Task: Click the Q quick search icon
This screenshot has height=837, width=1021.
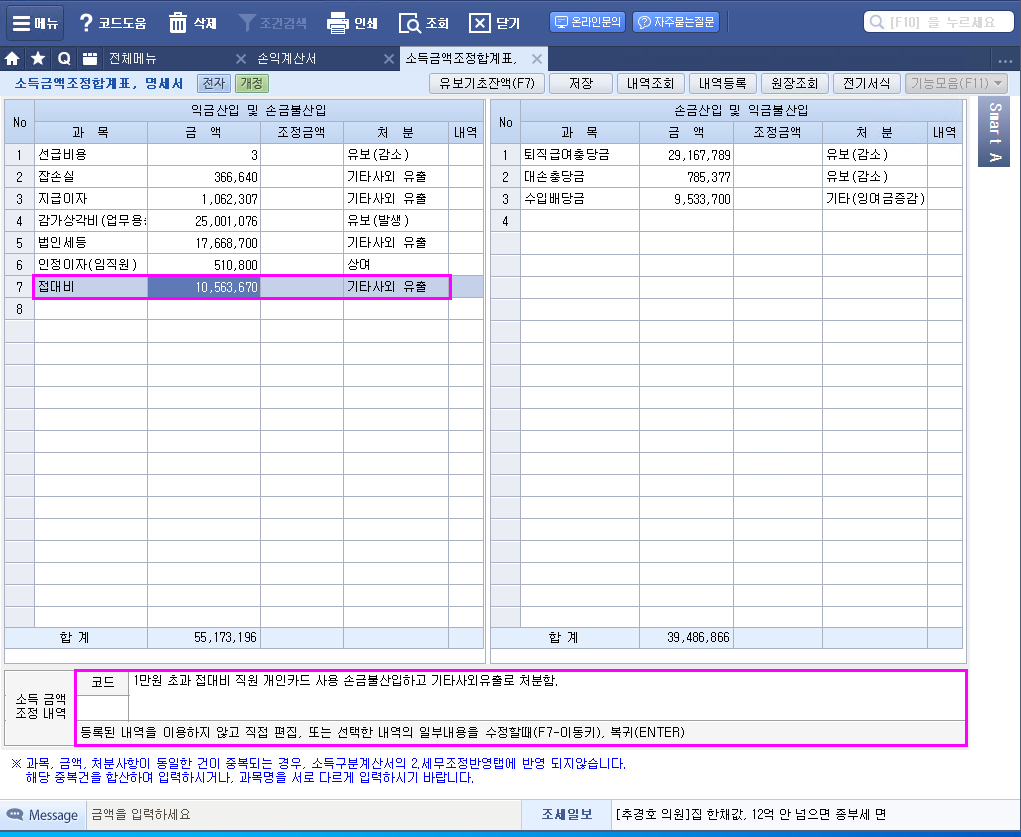Action: tap(64, 59)
